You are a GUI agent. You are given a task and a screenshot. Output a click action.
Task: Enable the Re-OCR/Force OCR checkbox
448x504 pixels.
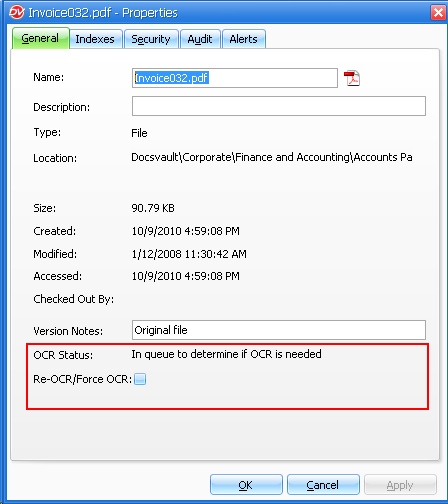click(140, 379)
